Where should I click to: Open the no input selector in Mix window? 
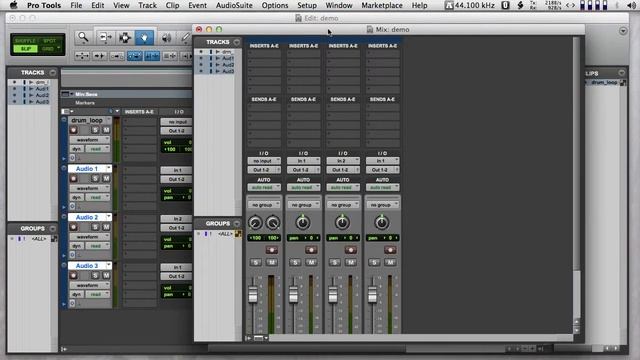tap(264, 161)
